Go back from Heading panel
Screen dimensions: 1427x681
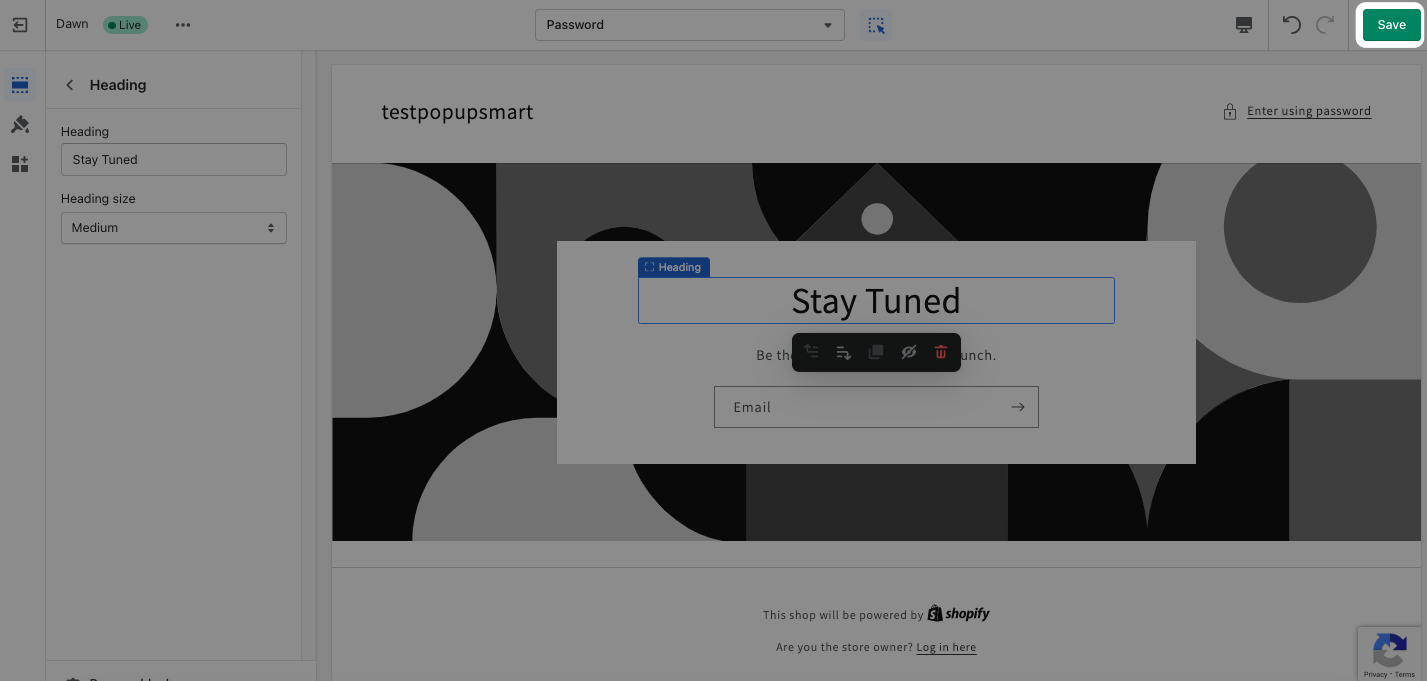70,85
